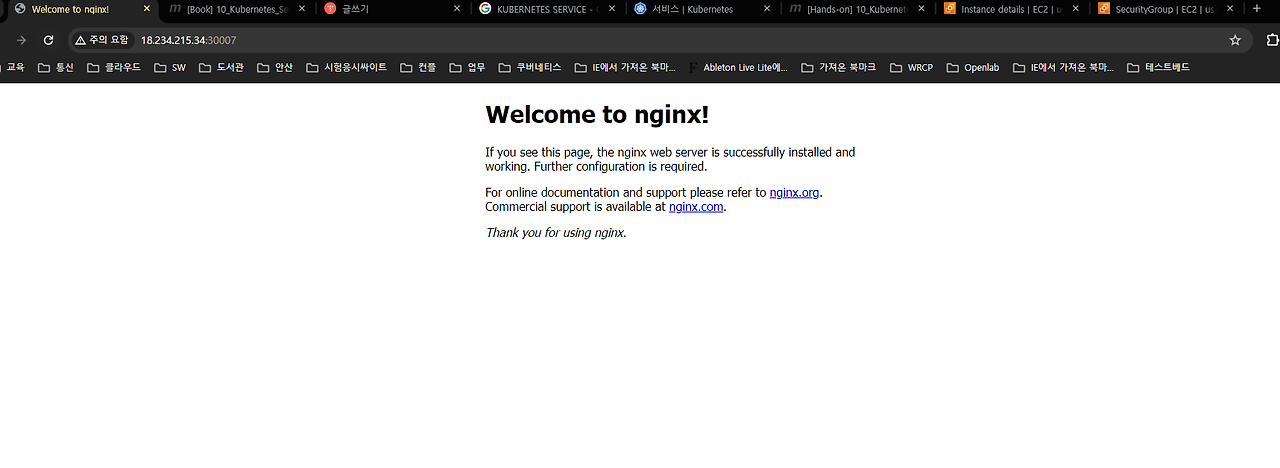
Task: Open the 컨플 bookmark folder
Action: (x=418, y=68)
